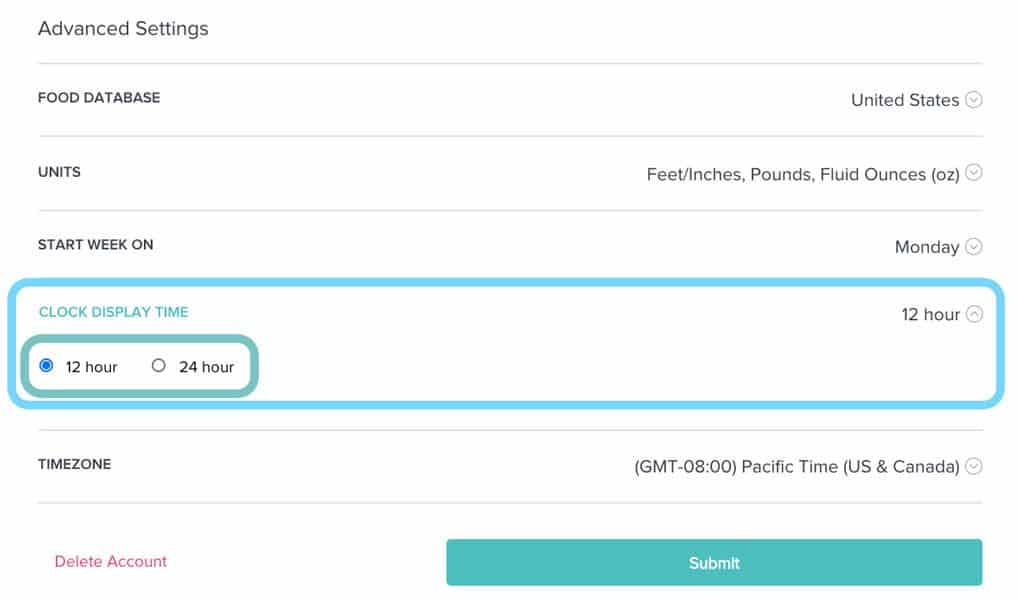Open the Pacific Time timezone dropdown value
The image size is (1020, 600).
(796, 466)
